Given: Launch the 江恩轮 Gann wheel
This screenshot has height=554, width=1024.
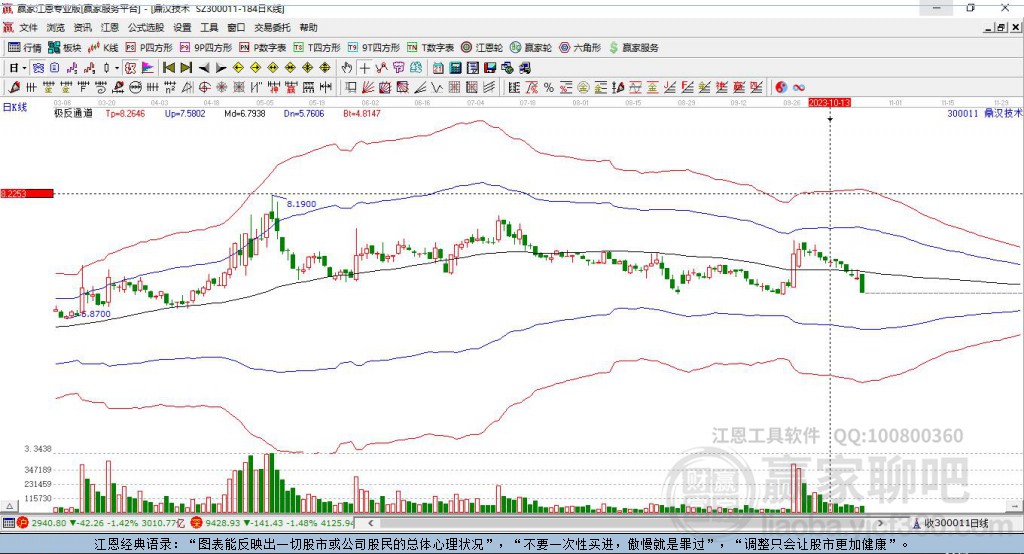Looking at the screenshot, I should 482,48.
